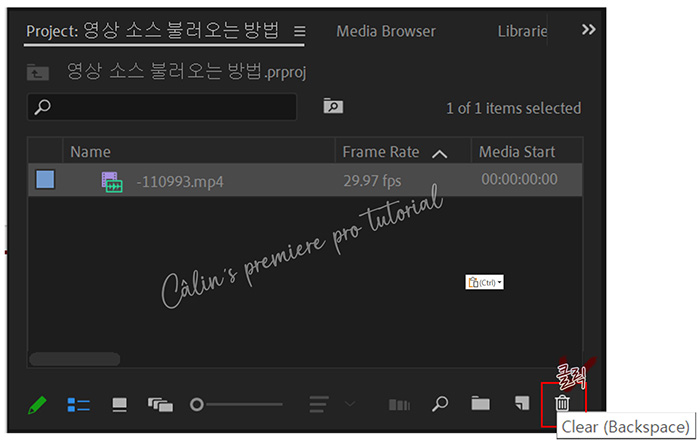Click the sort direction caret on Frame Rate
Image resolution: width=700 pixels, height=444 pixels.
point(440,154)
